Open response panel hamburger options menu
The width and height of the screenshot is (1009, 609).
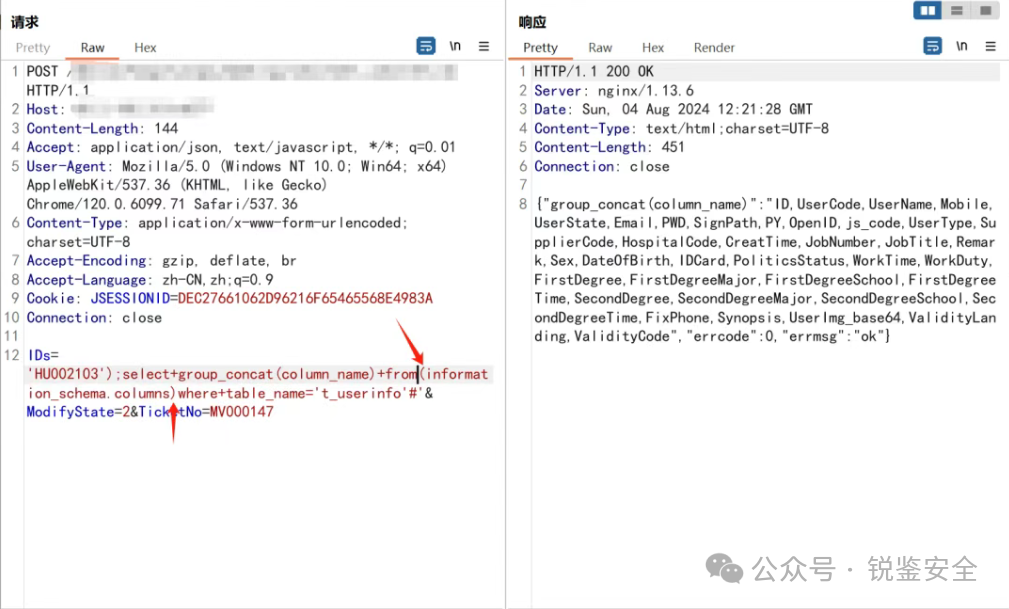coord(990,46)
